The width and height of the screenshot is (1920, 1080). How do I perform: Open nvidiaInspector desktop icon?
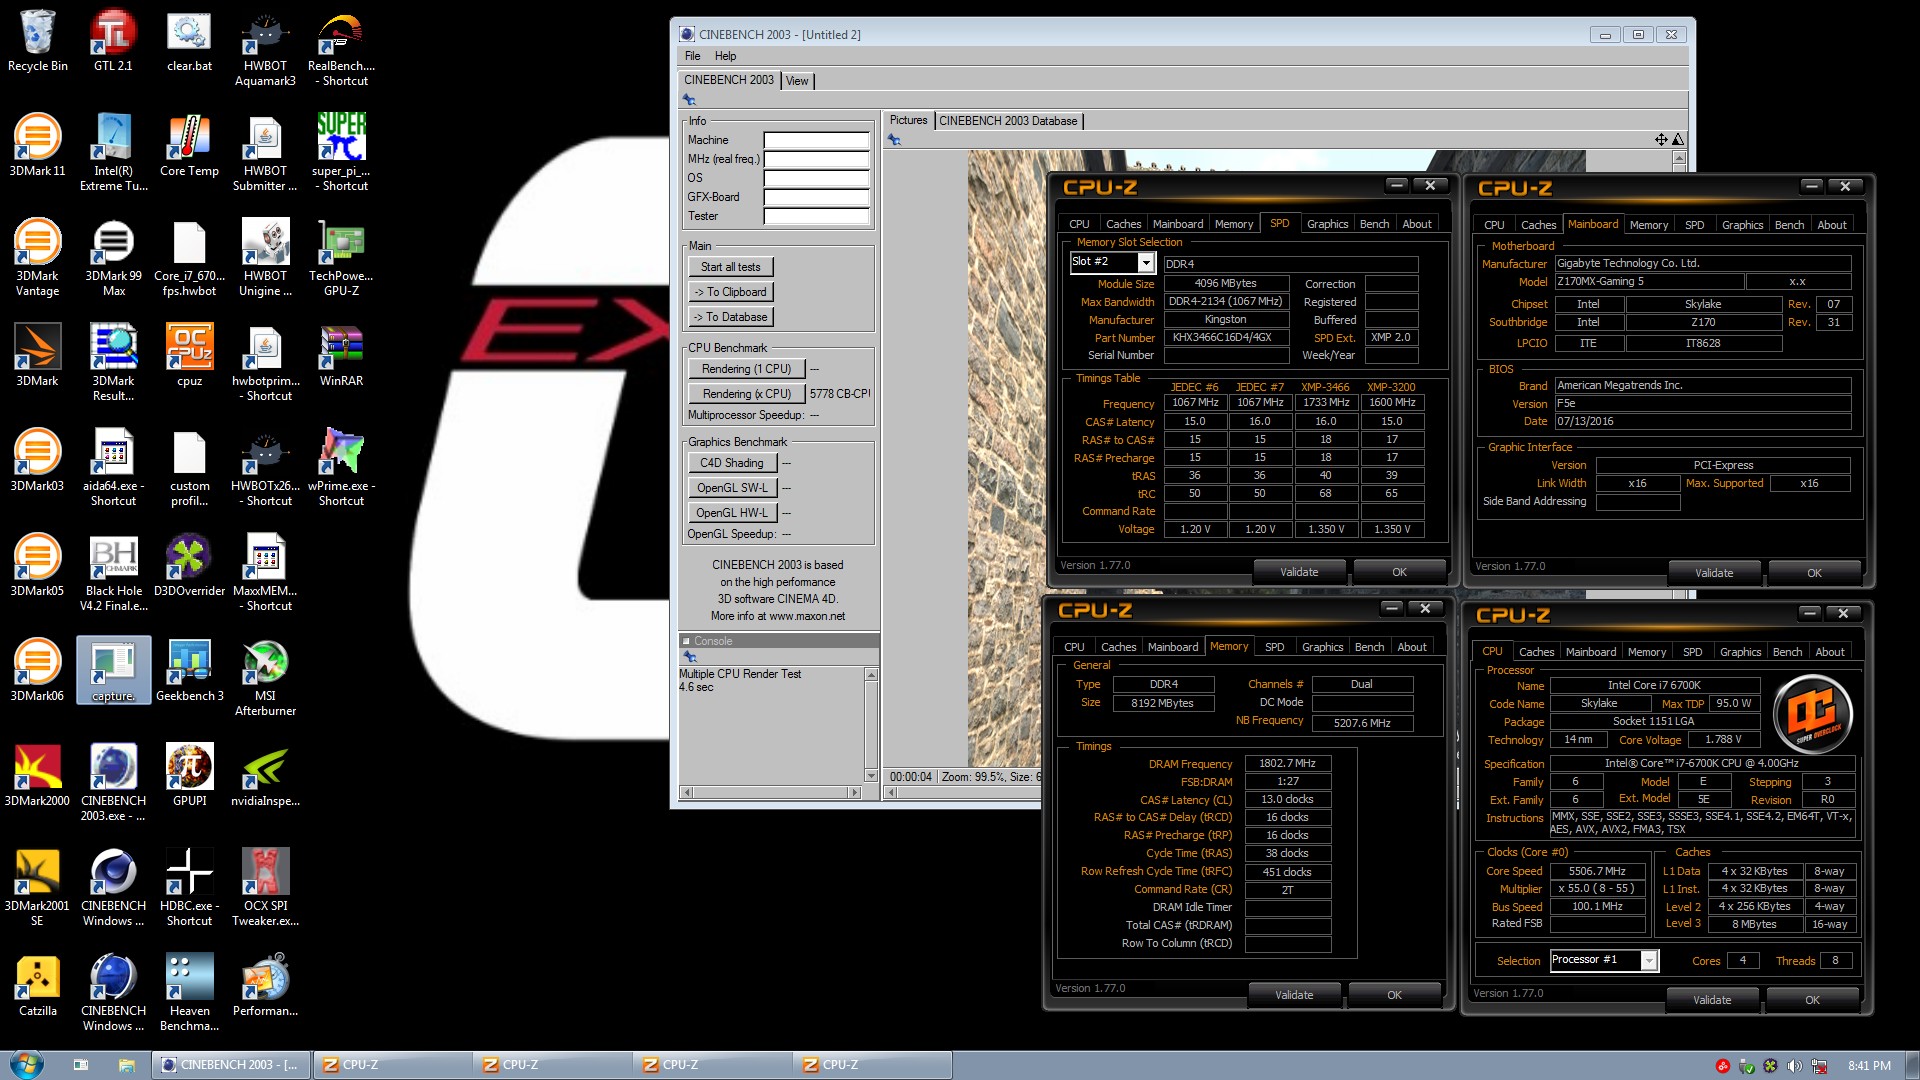click(x=265, y=776)
